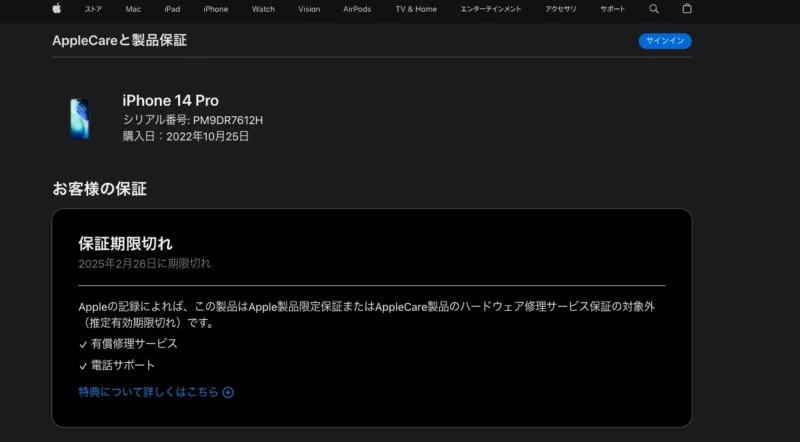Click the iPhone 14 Pro product image

(x=80, y=118)
